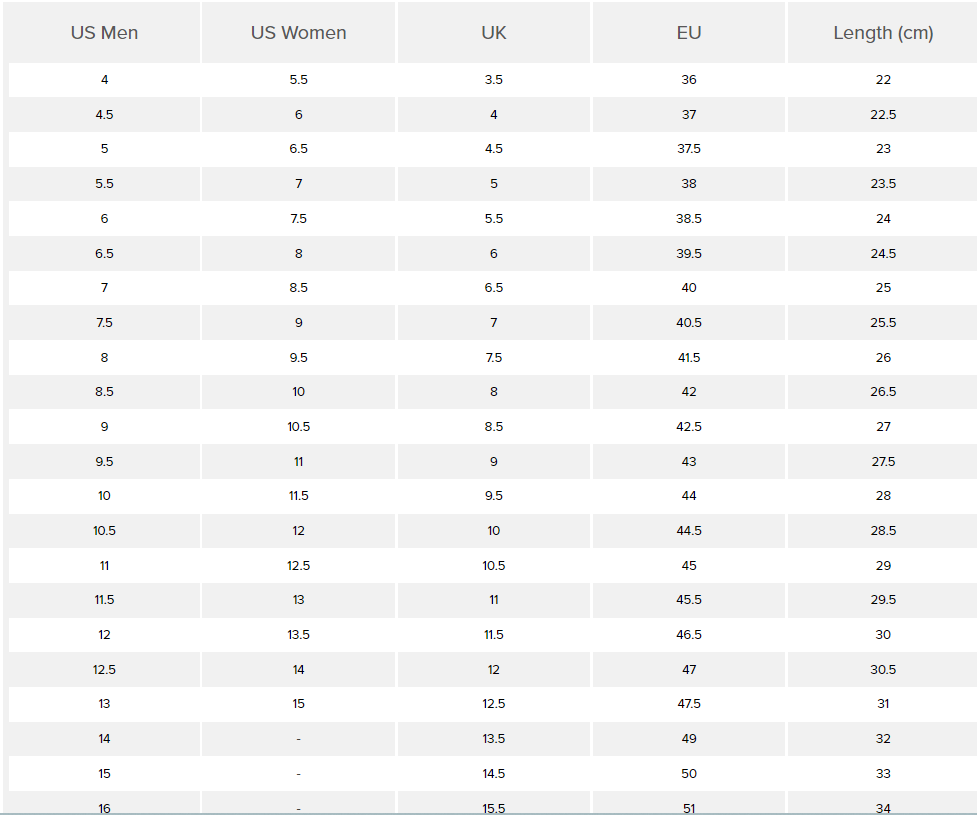Click the EU column header

[689, 32]
